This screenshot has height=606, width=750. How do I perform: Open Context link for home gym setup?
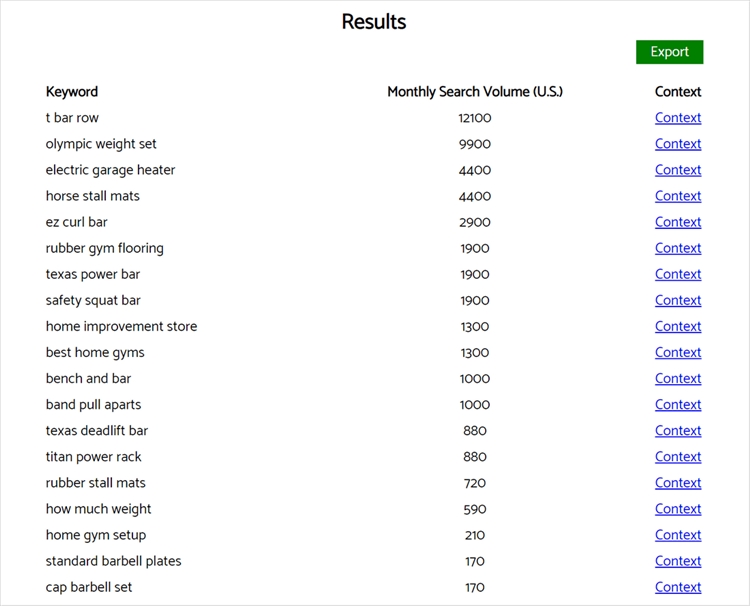click(678, 535)
